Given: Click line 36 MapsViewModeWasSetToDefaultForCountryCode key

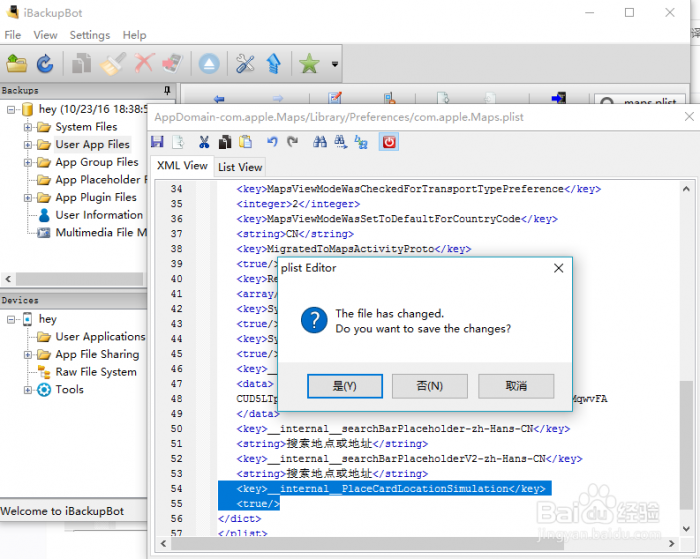Looking at the screenshot, I should [x=397, y=219].
